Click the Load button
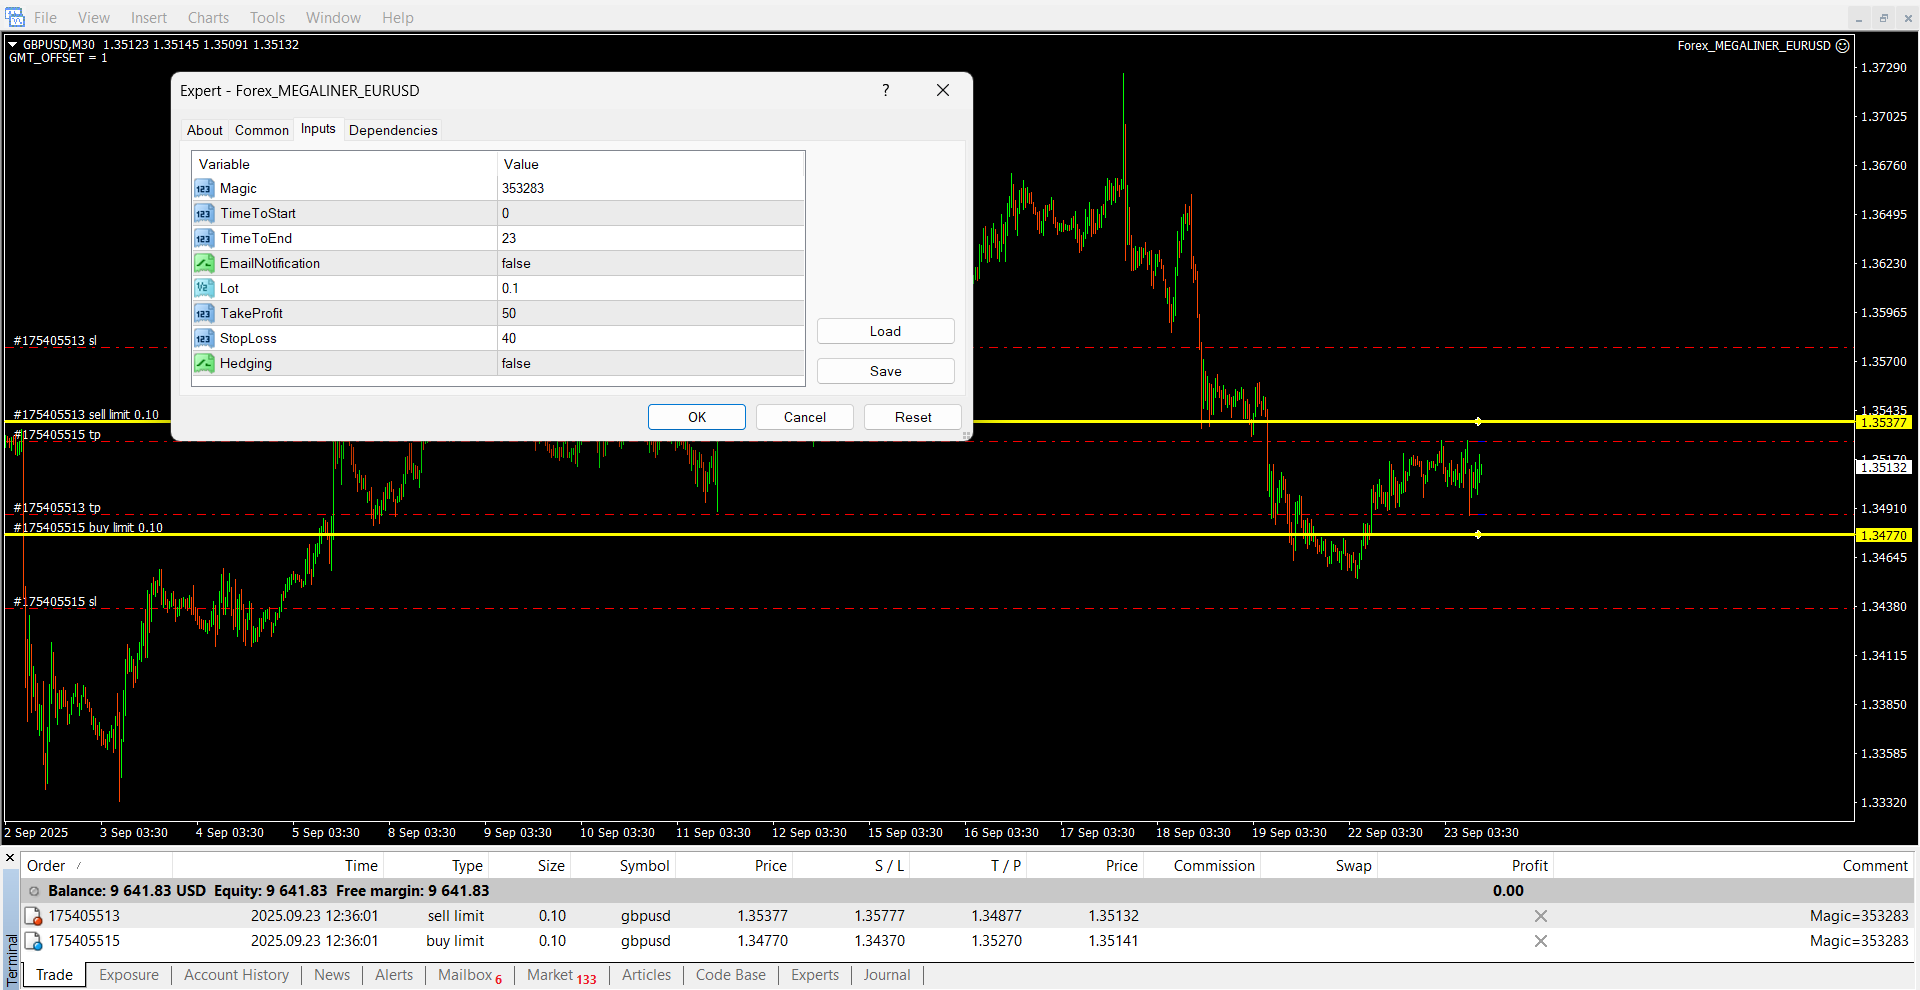The height and width of the screenshot is (990, 1920). 885,331
